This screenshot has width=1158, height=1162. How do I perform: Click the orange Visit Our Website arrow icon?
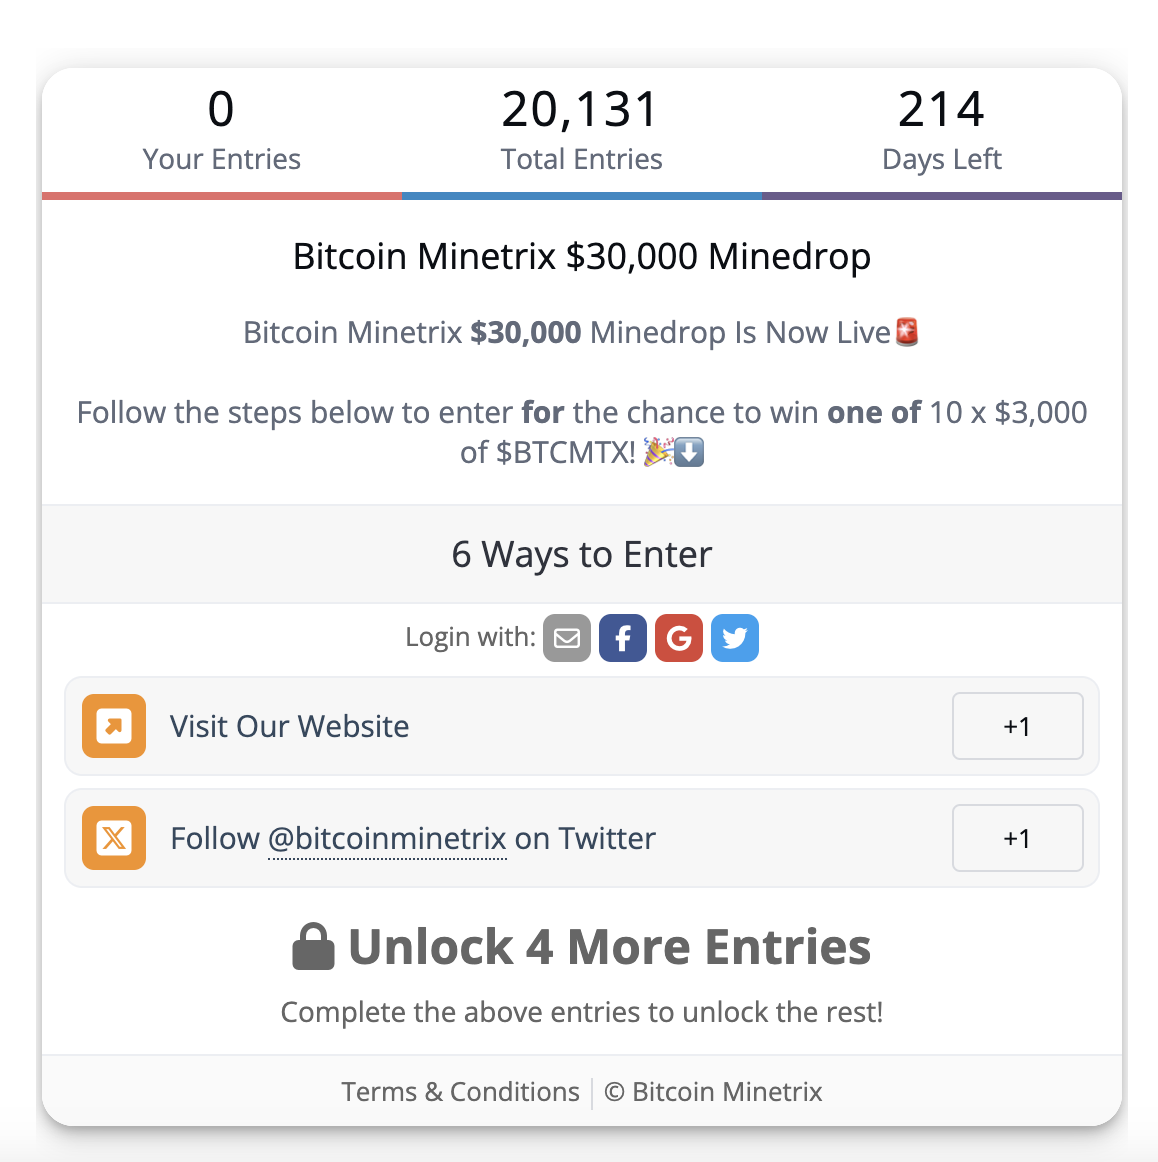pyautogui.click(x=114, y=726)
